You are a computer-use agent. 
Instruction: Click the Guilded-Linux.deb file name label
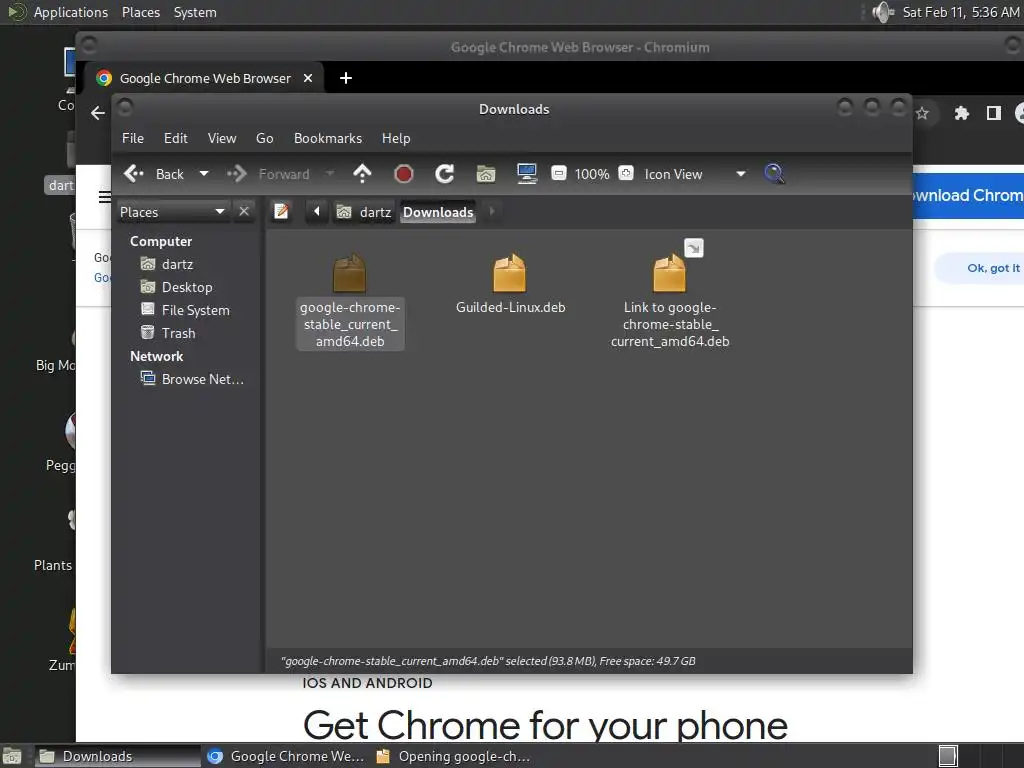[x=511, y=308]
